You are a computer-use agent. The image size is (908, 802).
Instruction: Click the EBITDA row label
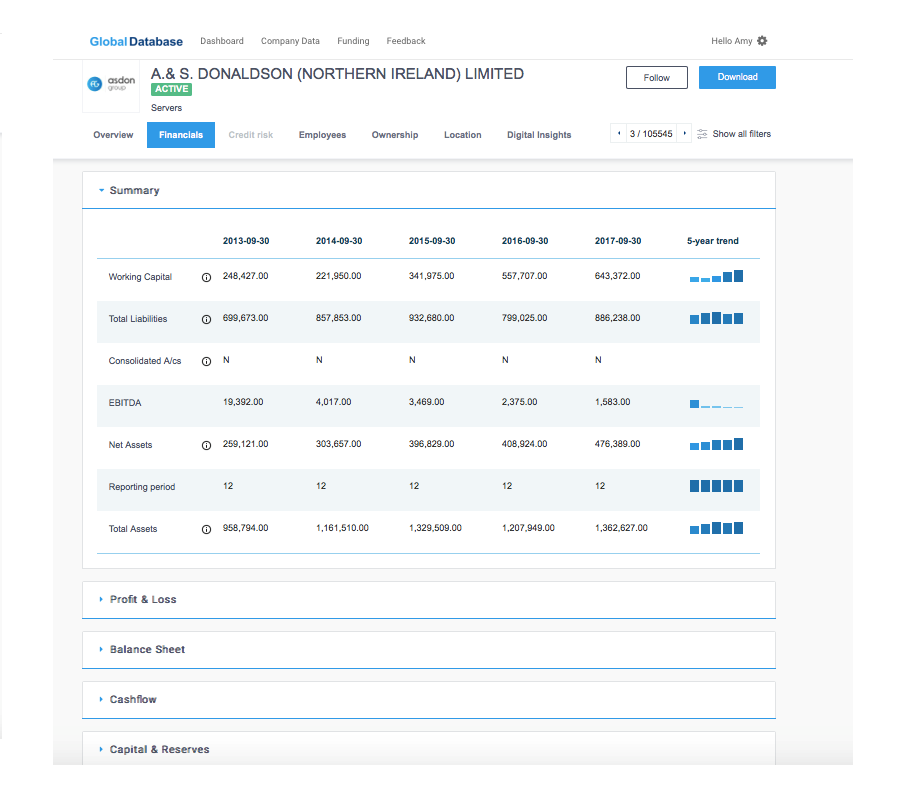pos(125,403)
